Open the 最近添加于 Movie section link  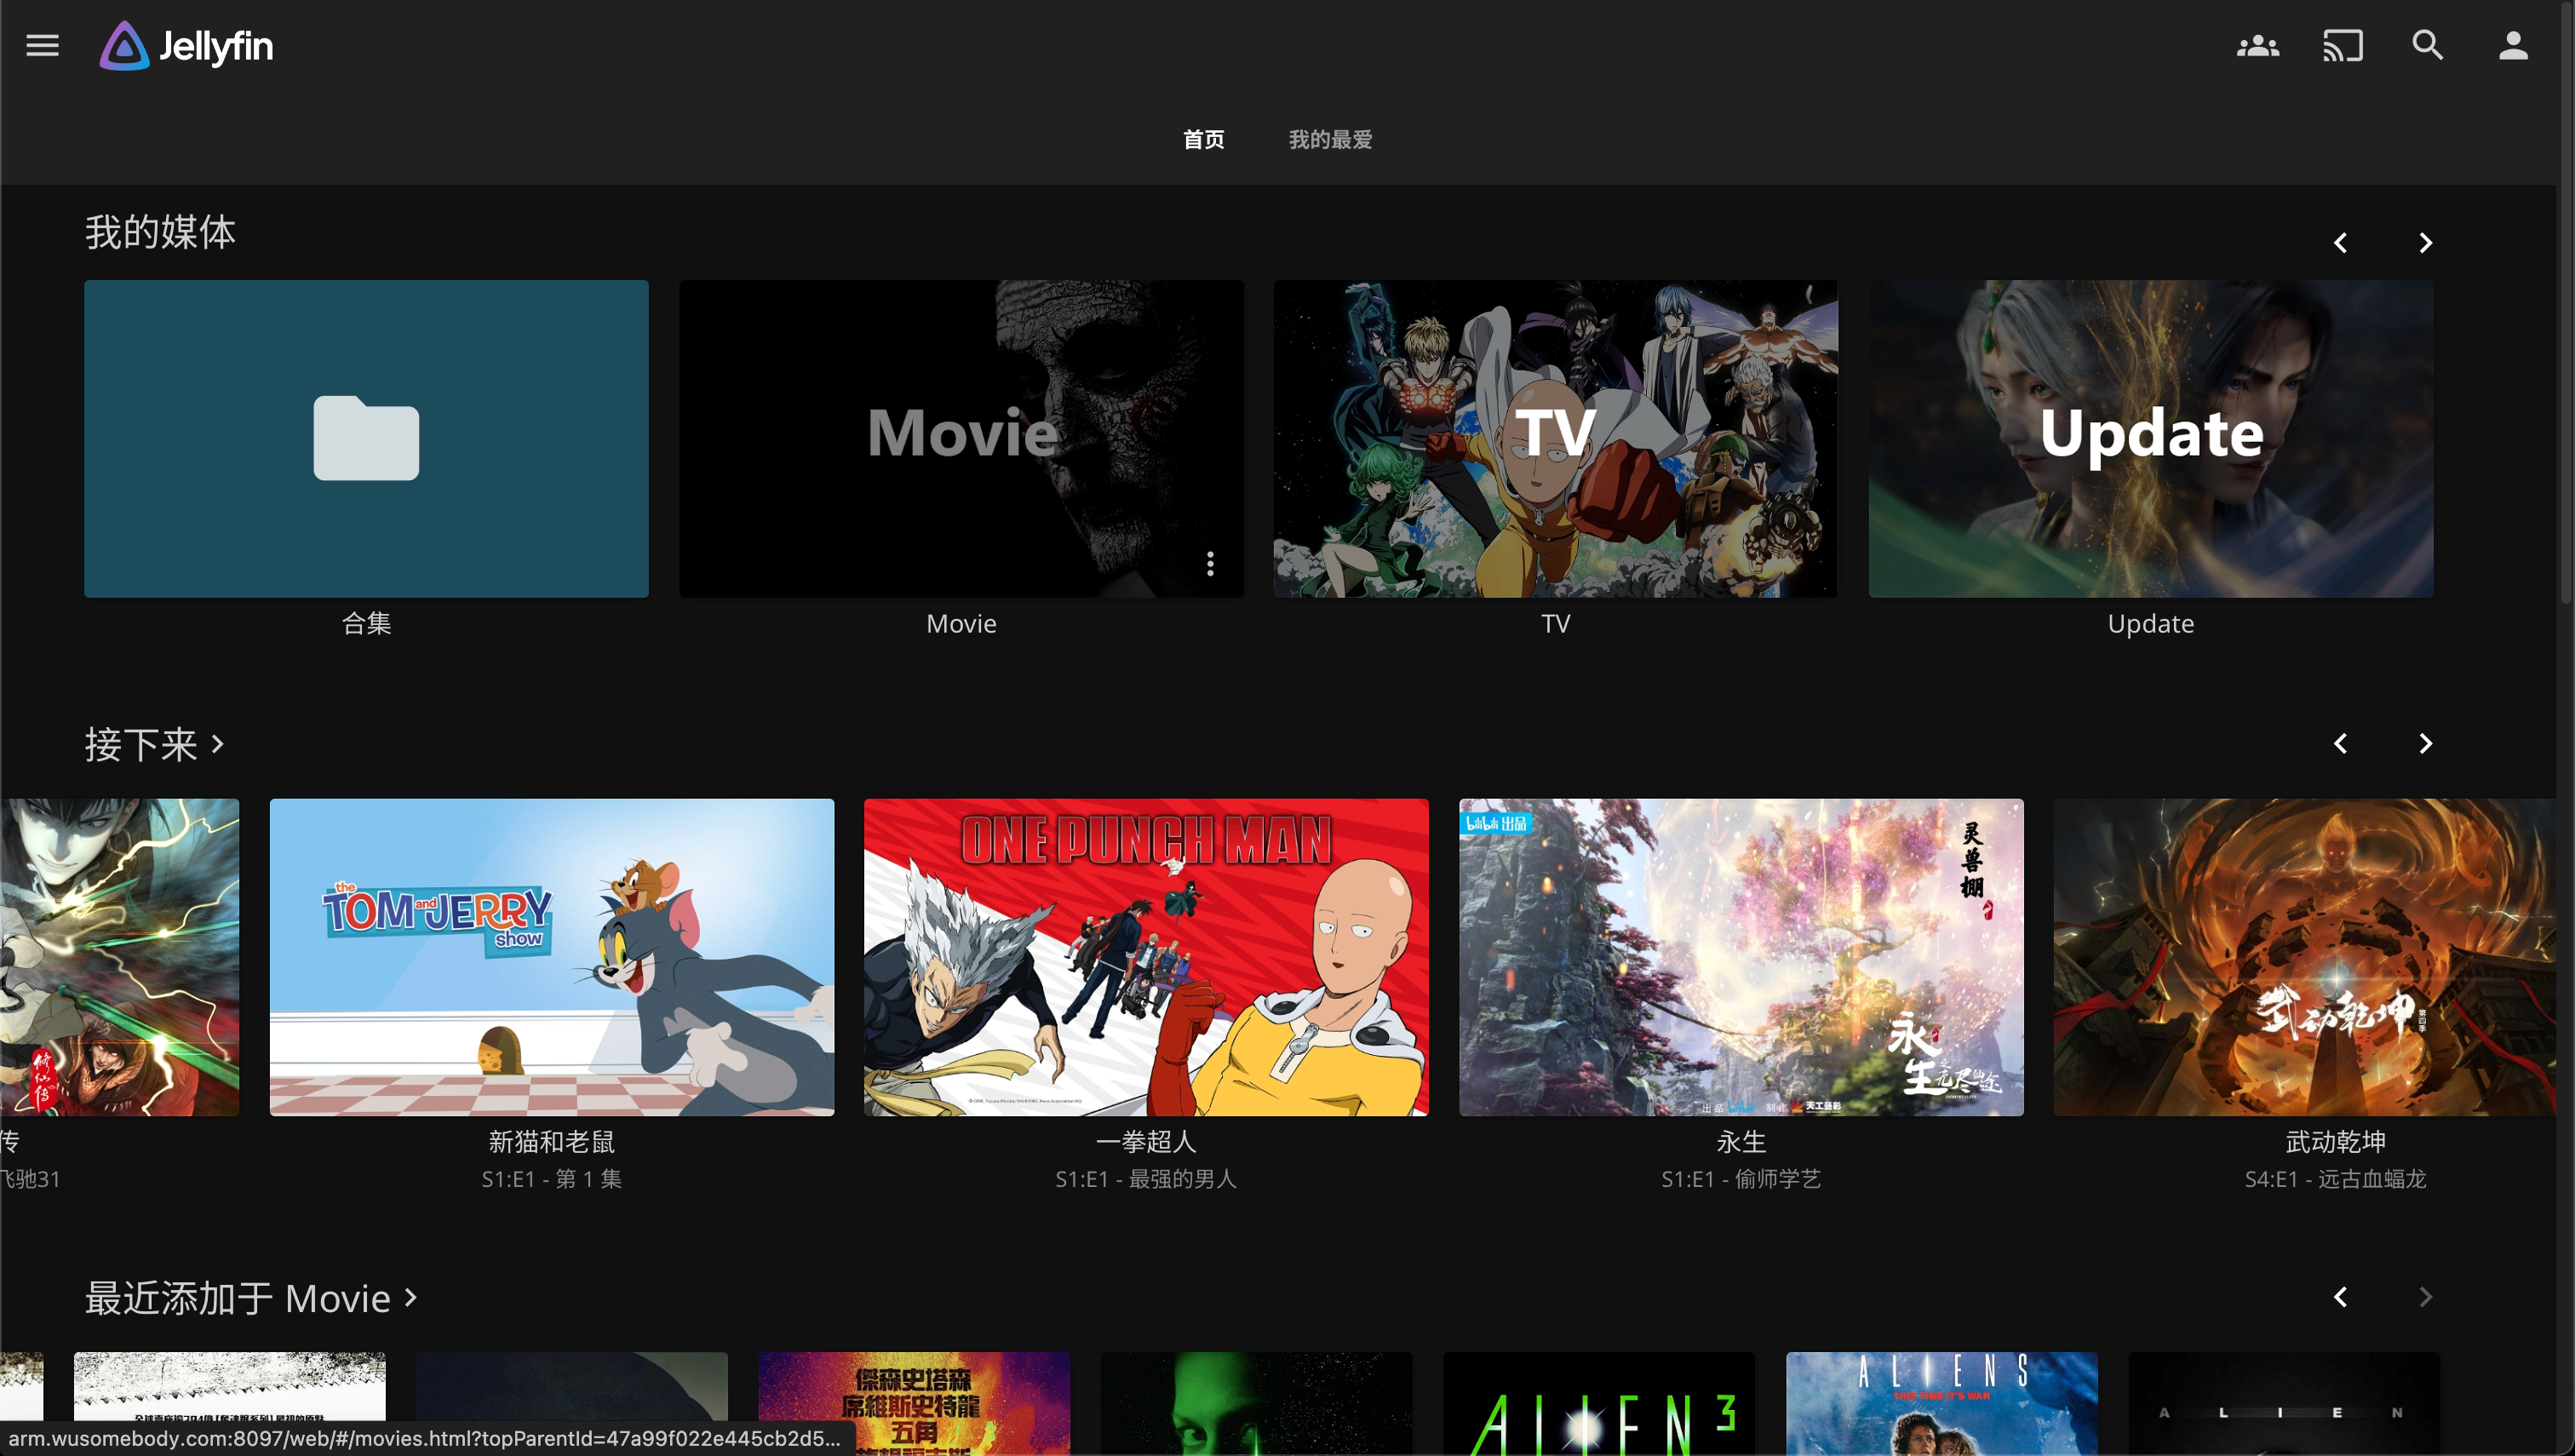pos(251,1298)
